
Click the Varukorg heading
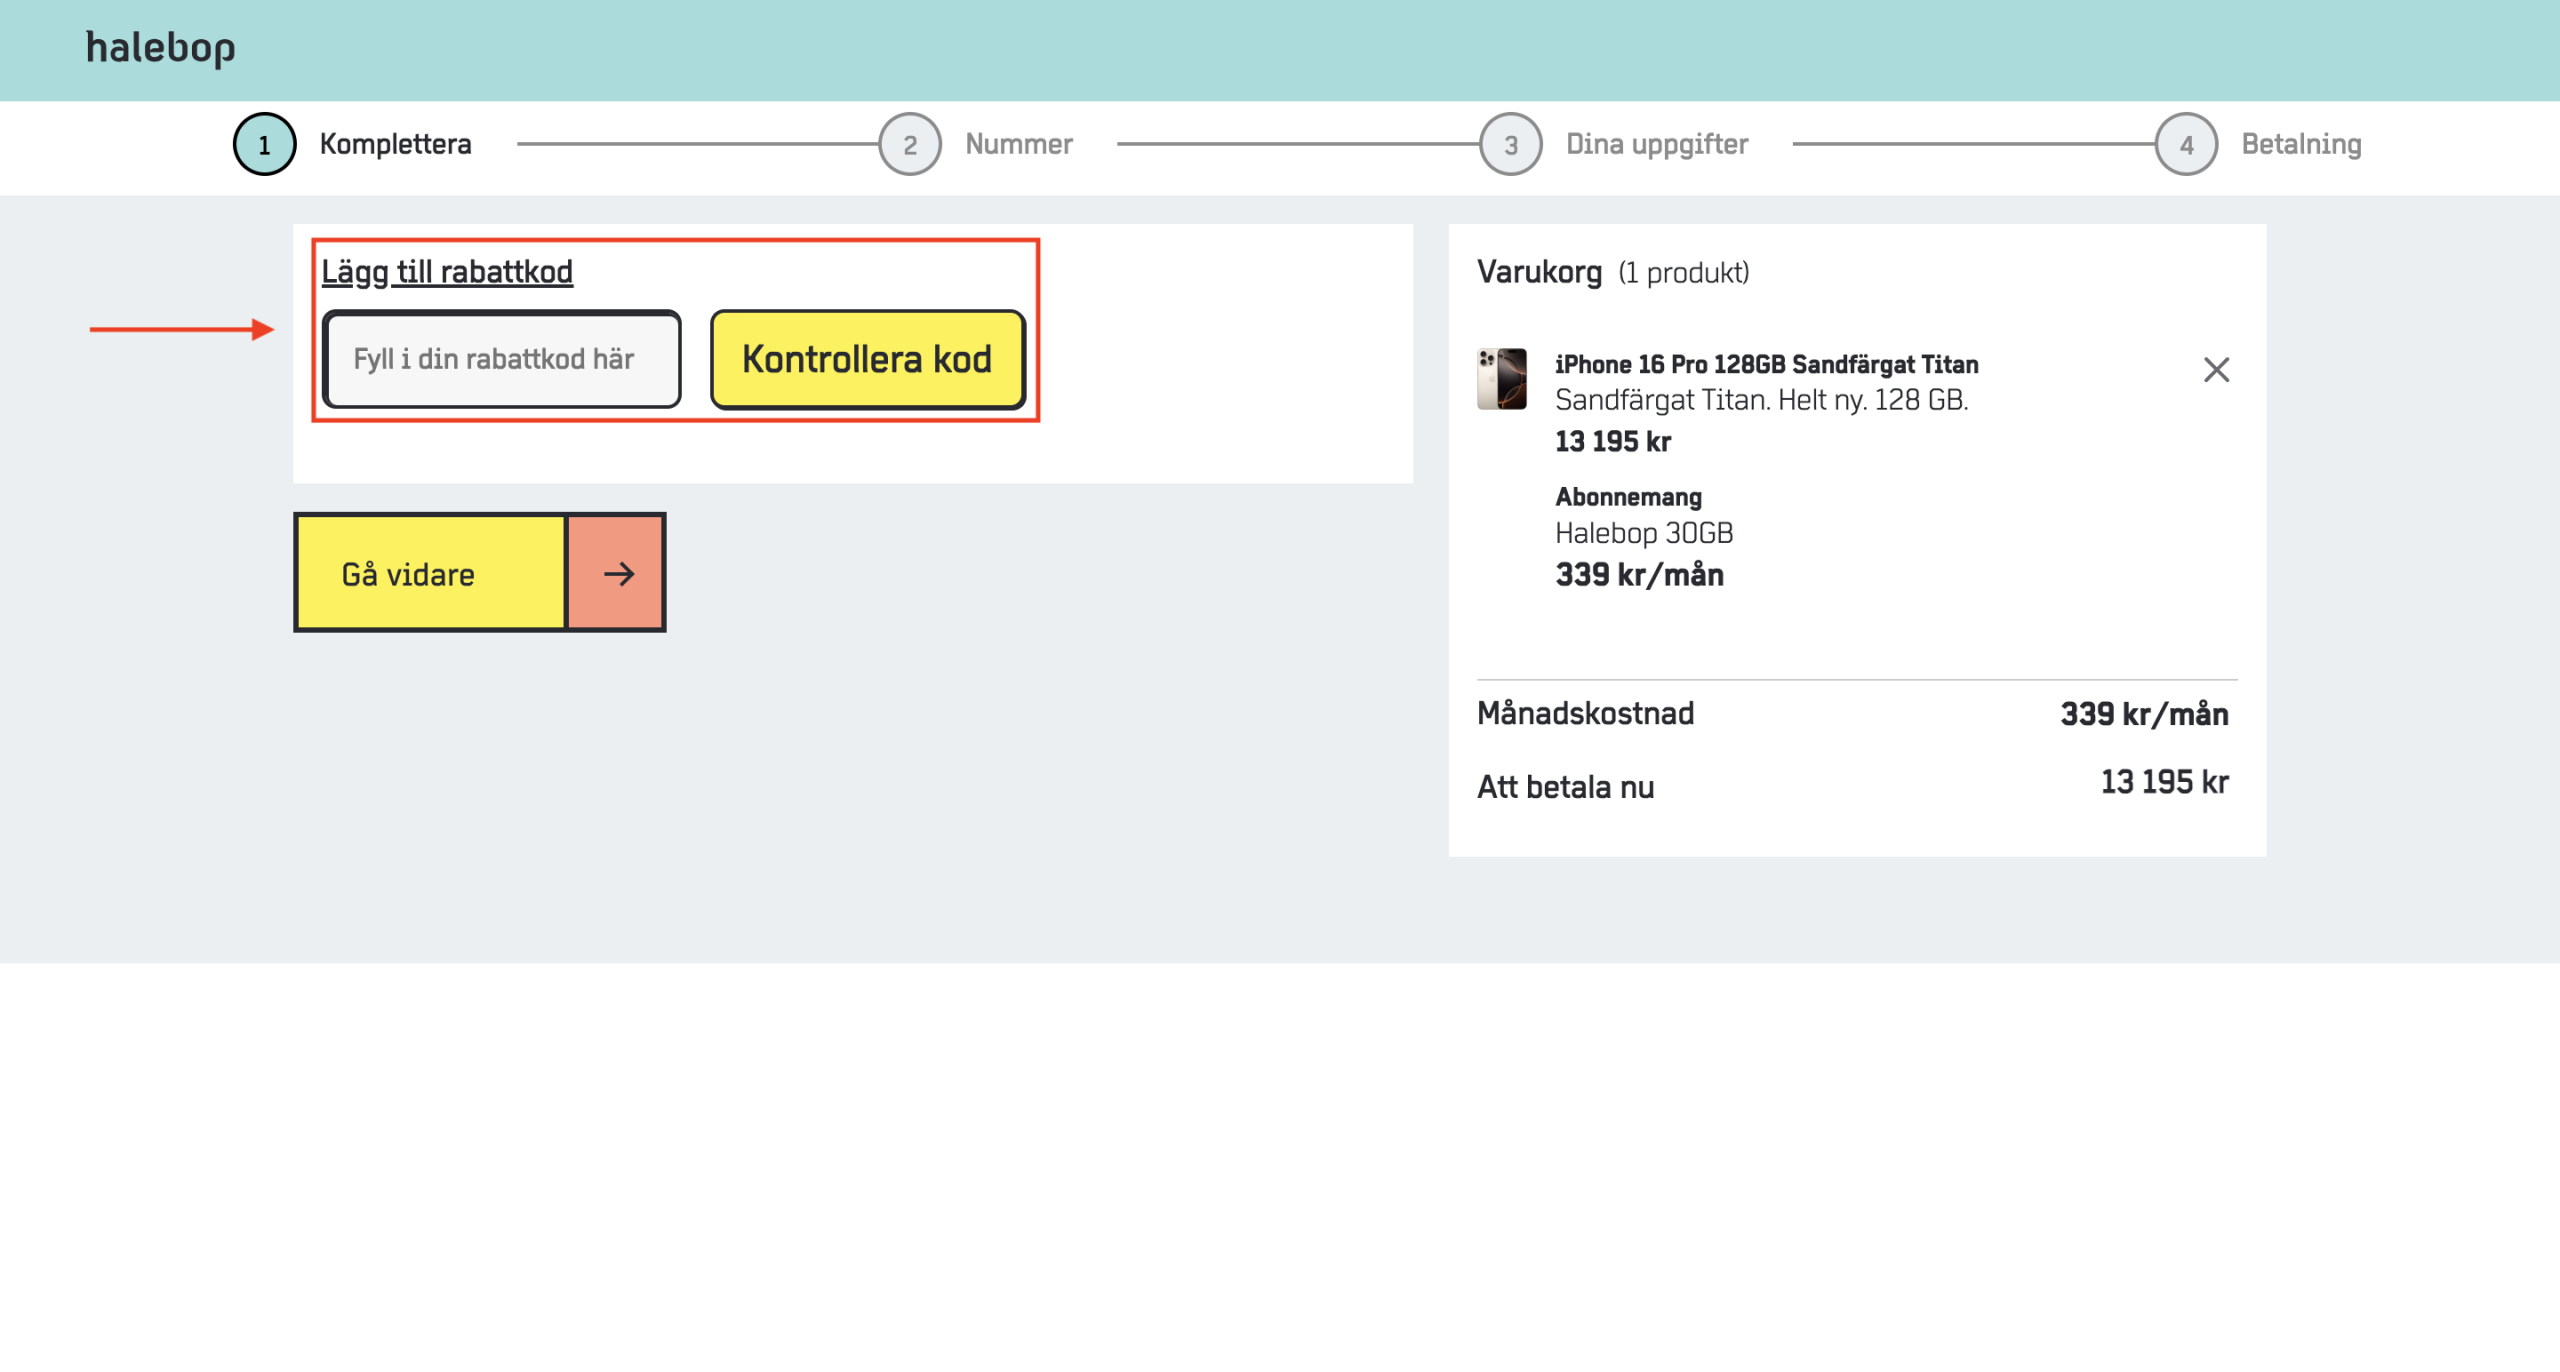[1540, 272]
